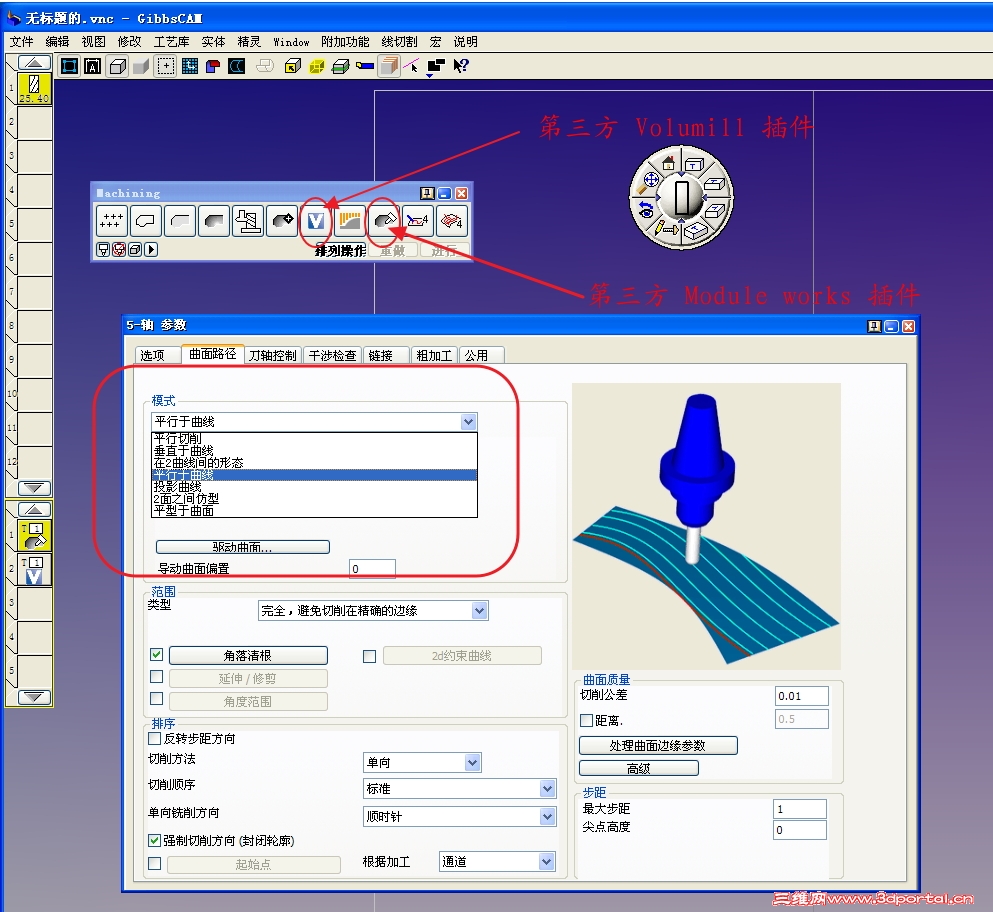Uncheck the 角落清根 checkbox

tap(156, 655)
